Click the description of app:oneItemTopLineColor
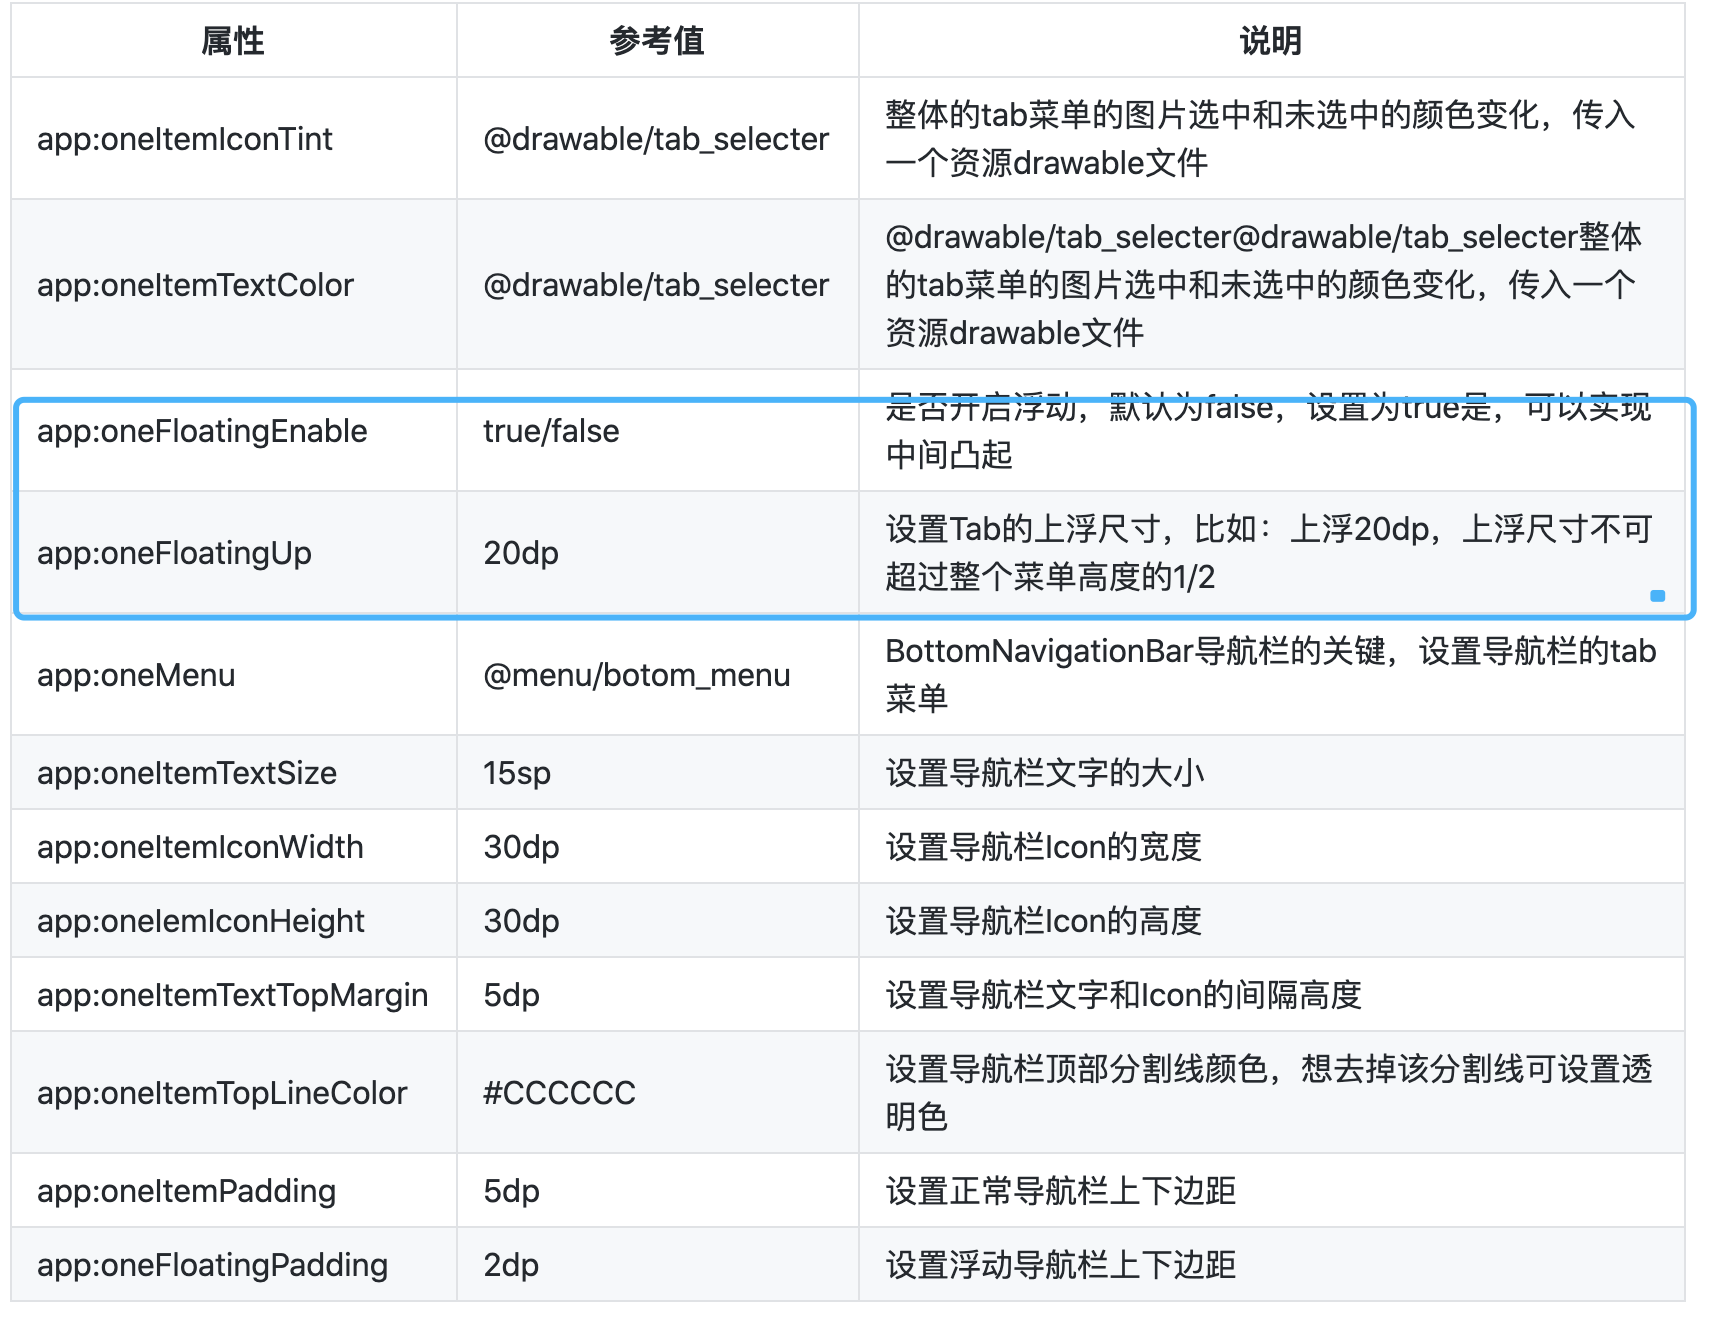 coord(1268,1093)
